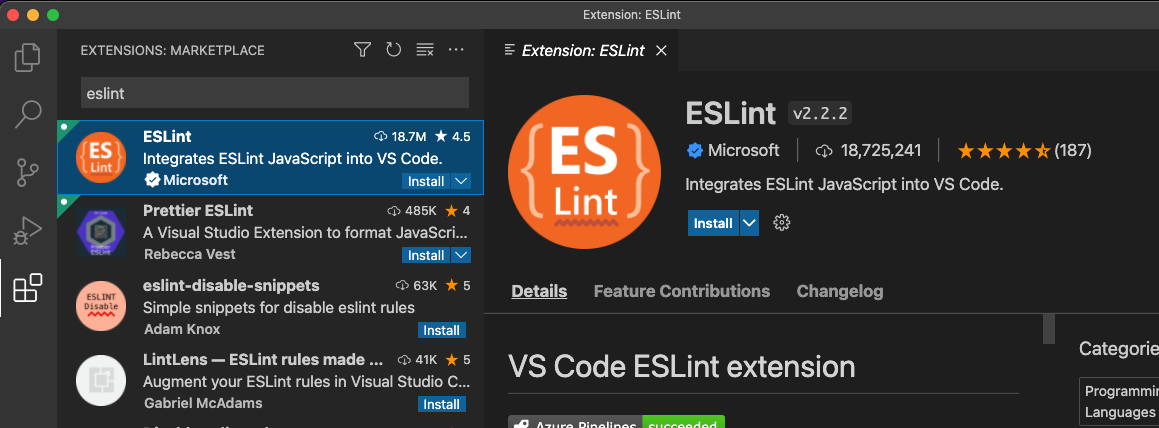This screenshot has width=1159, height=428.
Task: Install ESLint from the details page
Action: [x=713, y=223]
